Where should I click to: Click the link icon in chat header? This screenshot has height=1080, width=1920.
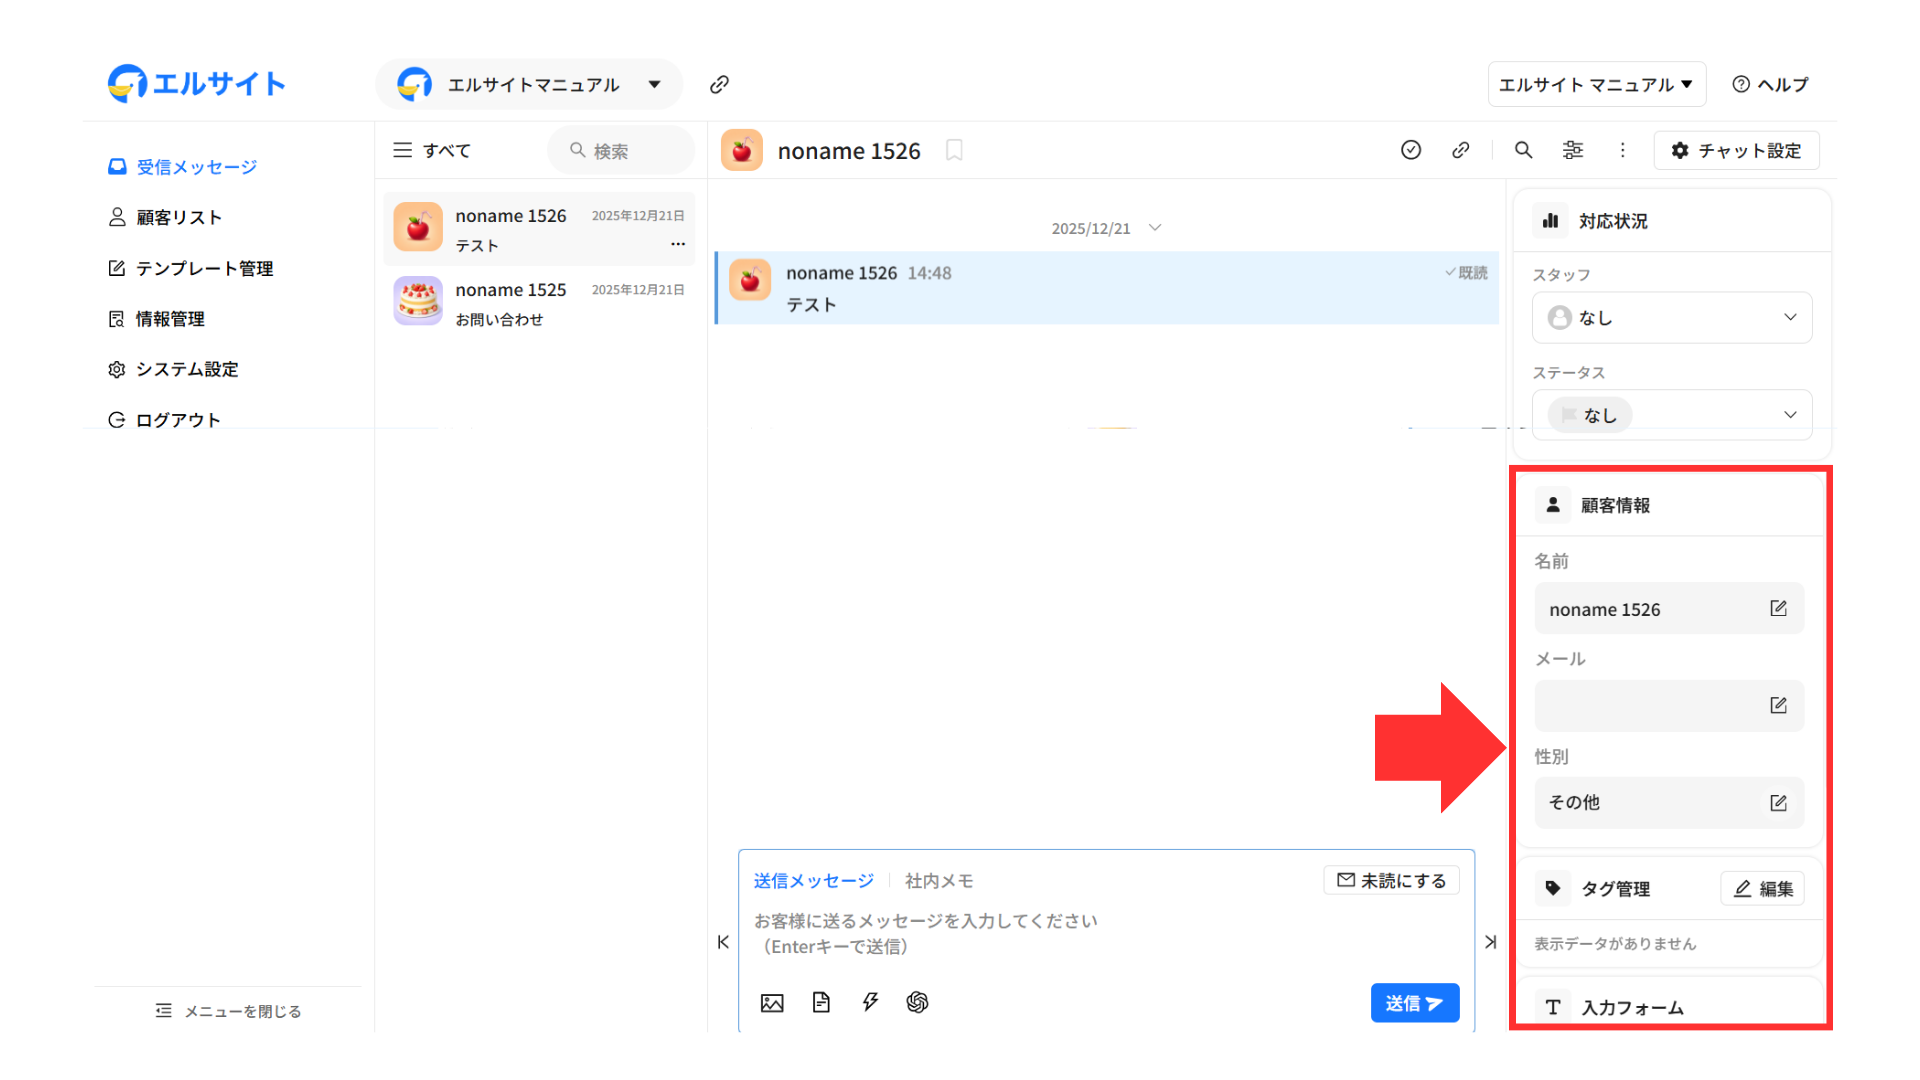pyautogui.click(x=1461, y=150)
